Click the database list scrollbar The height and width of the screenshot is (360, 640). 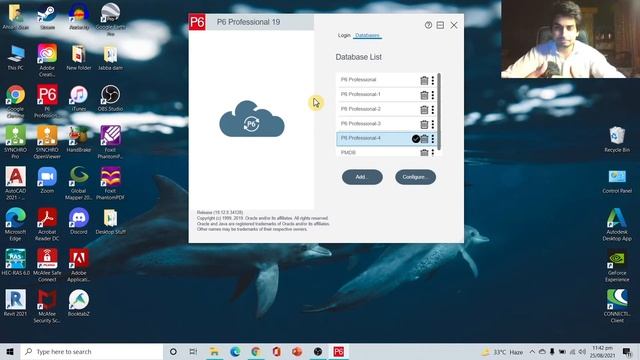pos(439,111)
